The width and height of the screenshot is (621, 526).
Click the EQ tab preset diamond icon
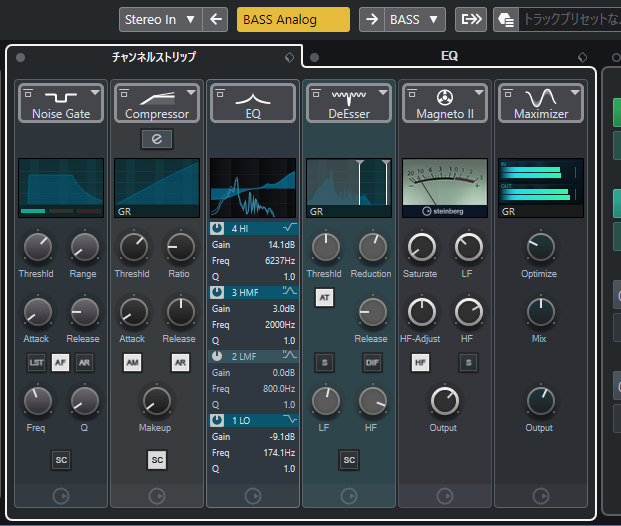point(582,57)
